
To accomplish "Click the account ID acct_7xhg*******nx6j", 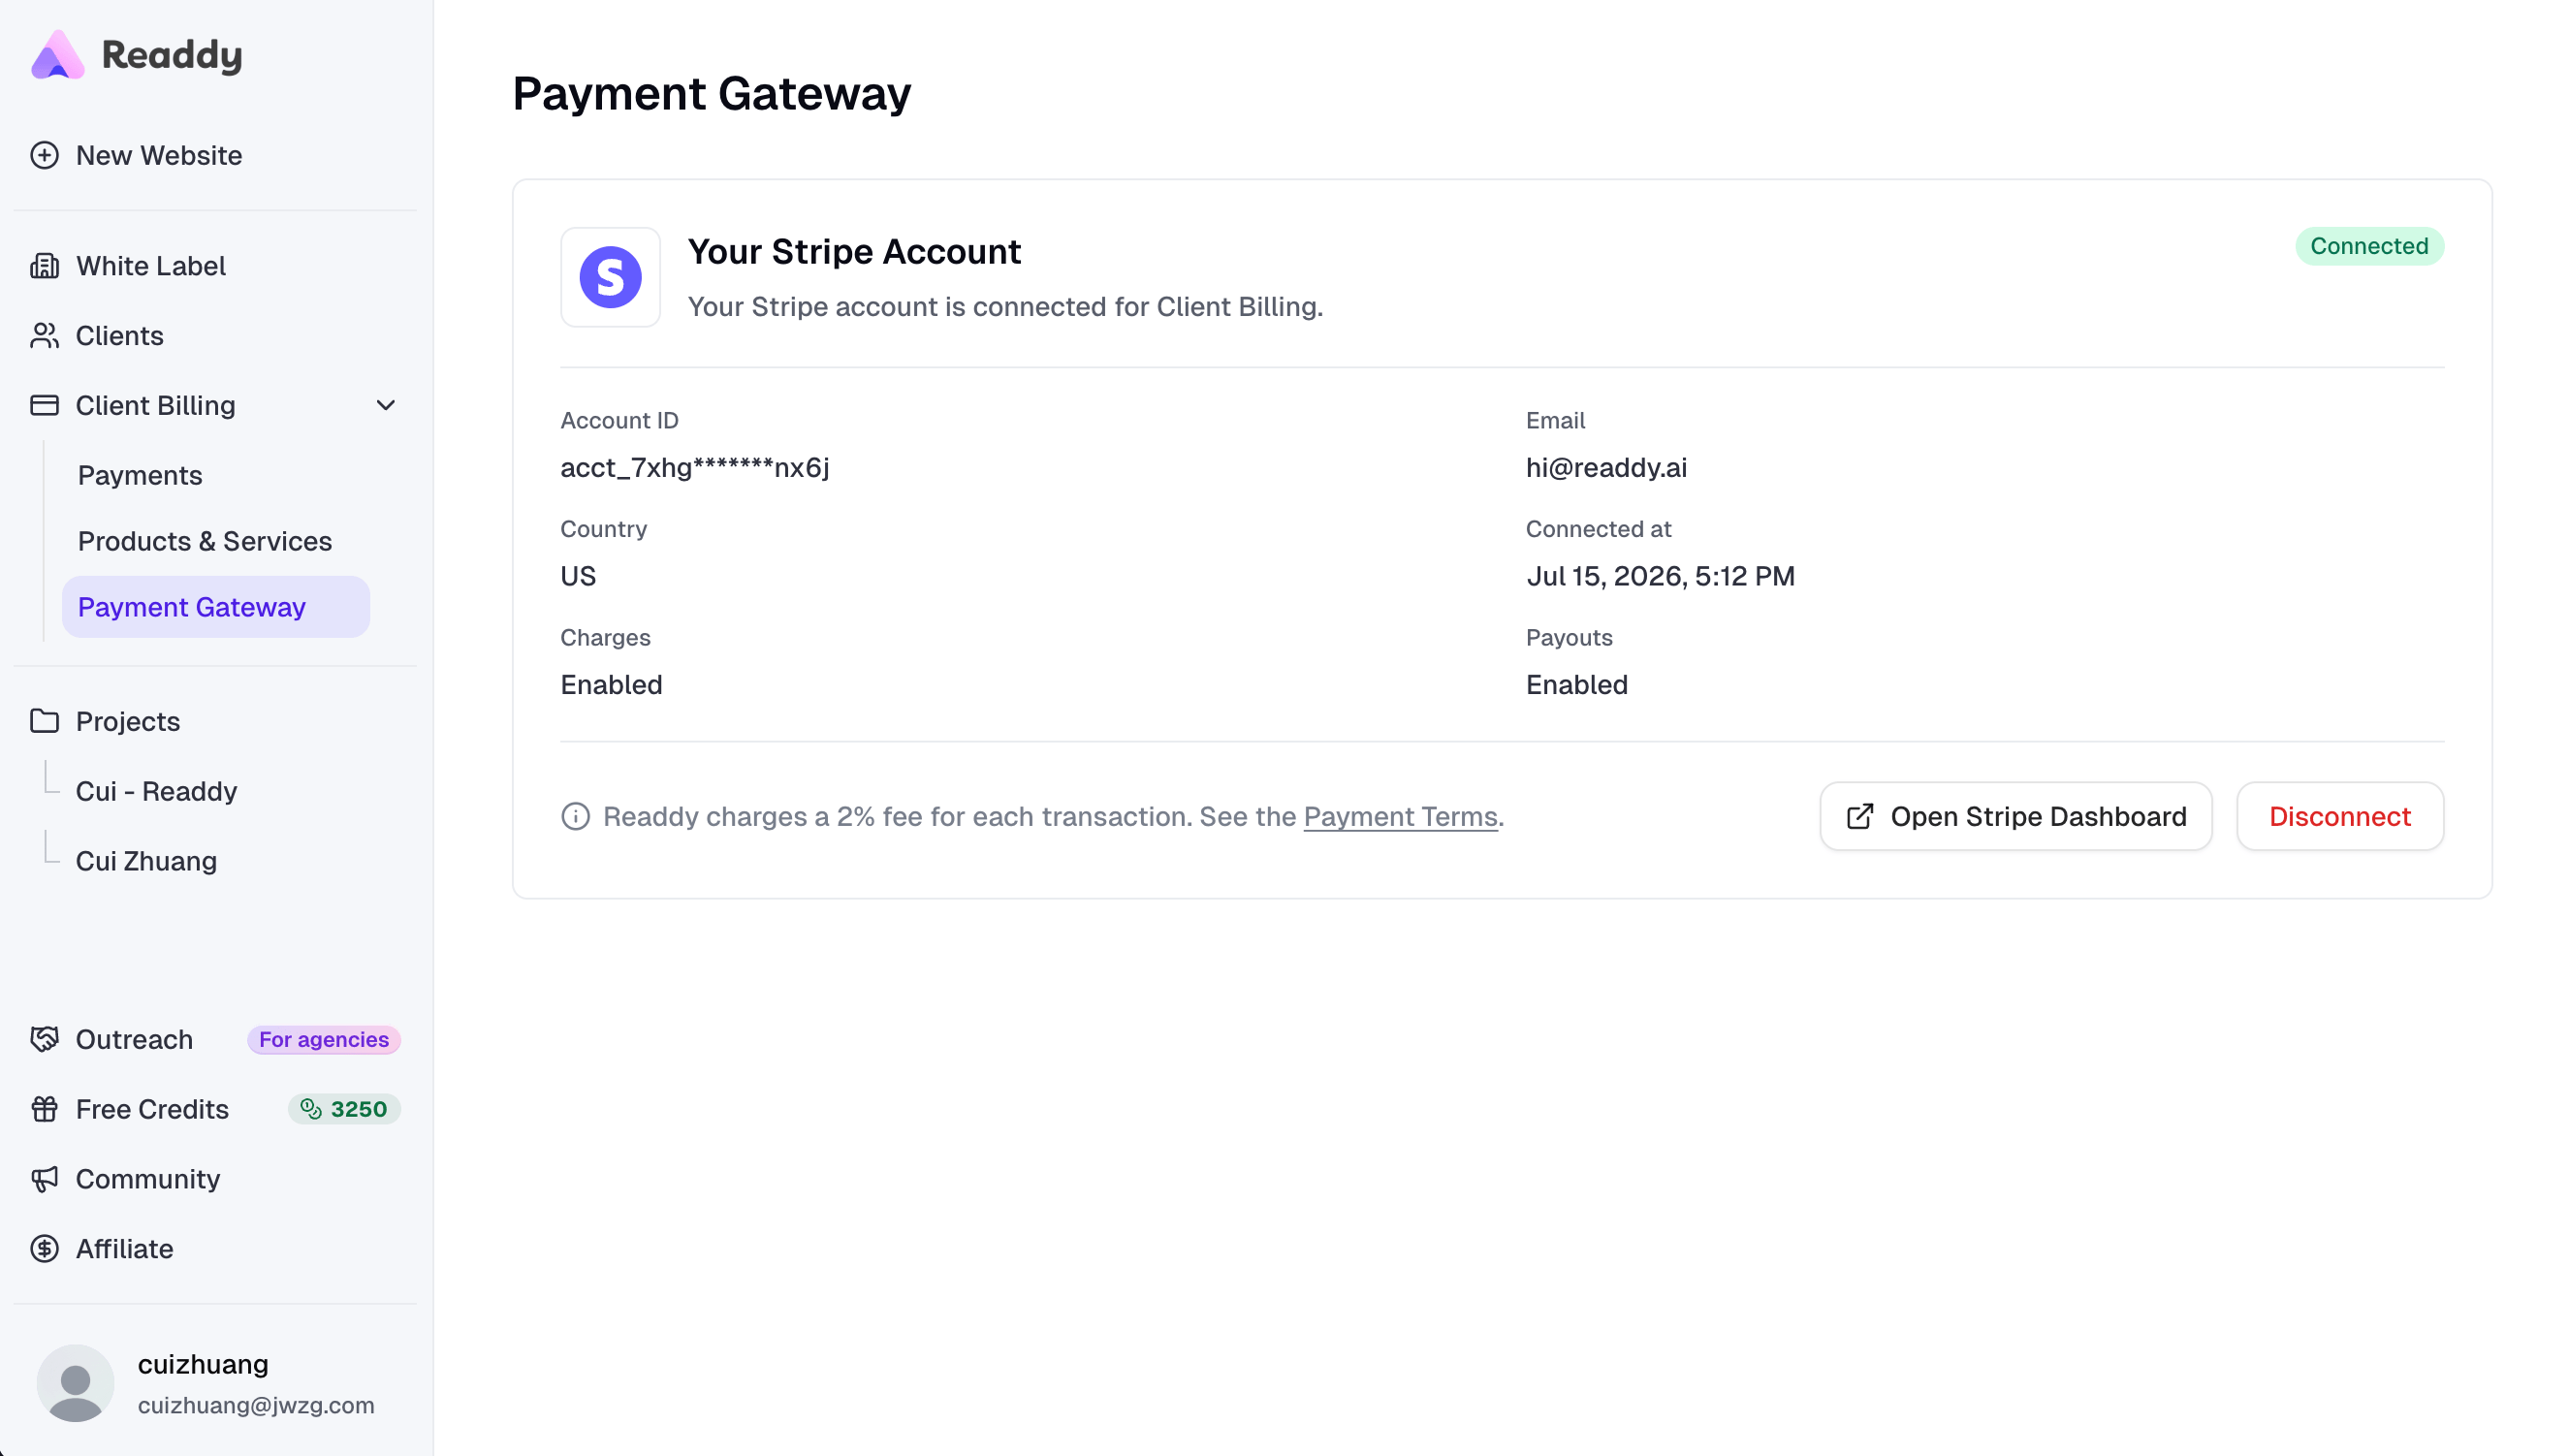I will (695, 467).
